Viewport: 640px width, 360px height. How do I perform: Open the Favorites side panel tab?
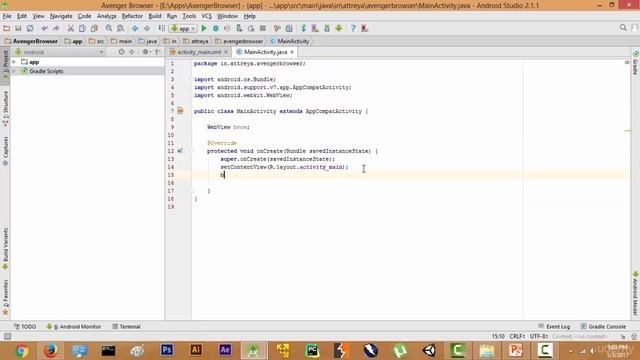click(x=5, y=298)
